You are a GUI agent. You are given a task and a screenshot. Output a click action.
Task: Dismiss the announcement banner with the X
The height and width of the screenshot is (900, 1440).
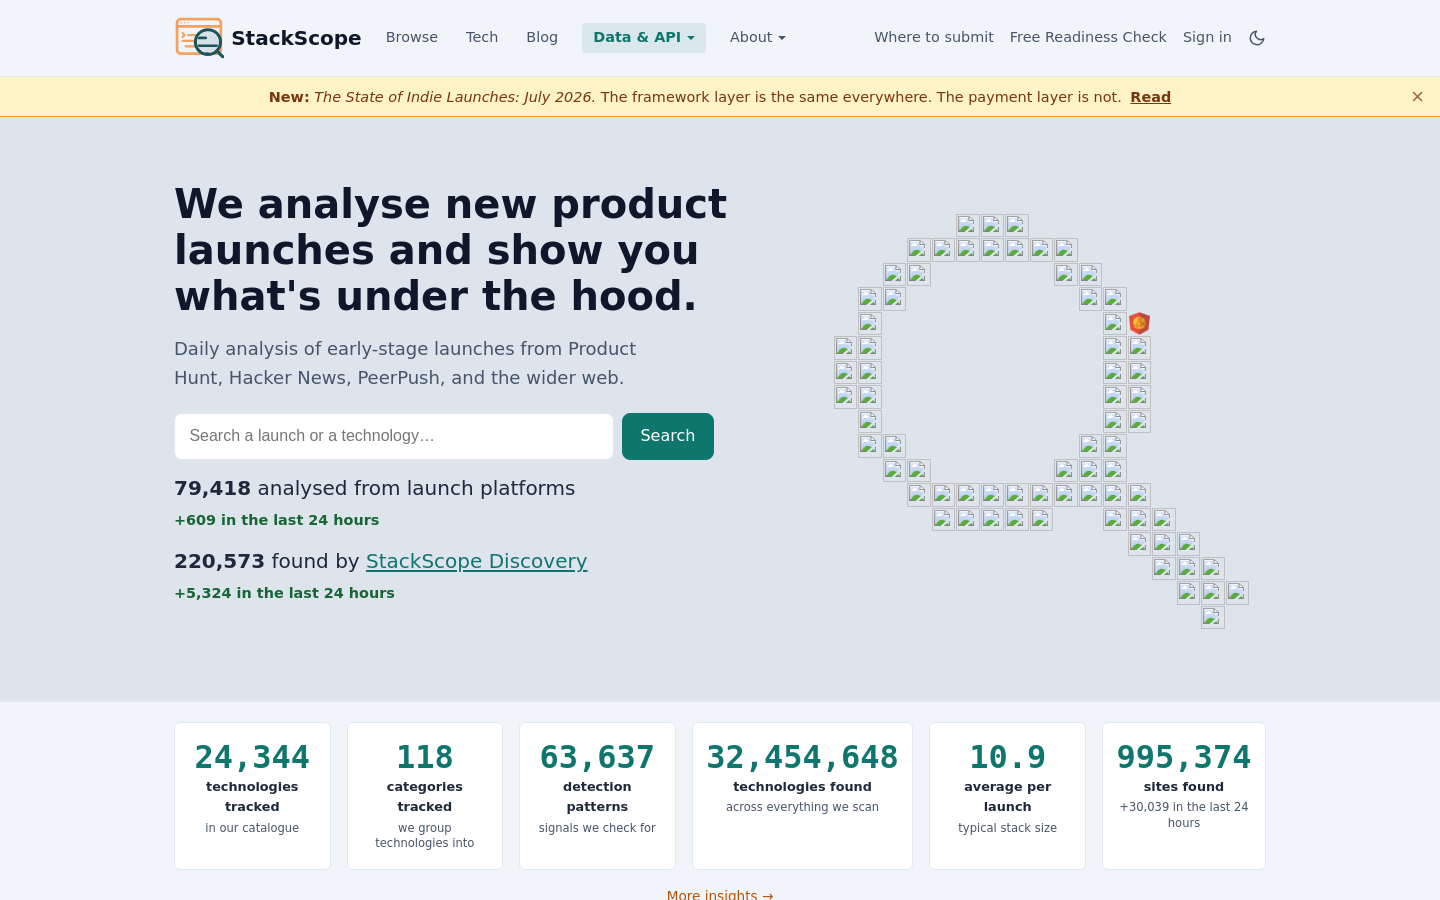[x=1417, y=97]
